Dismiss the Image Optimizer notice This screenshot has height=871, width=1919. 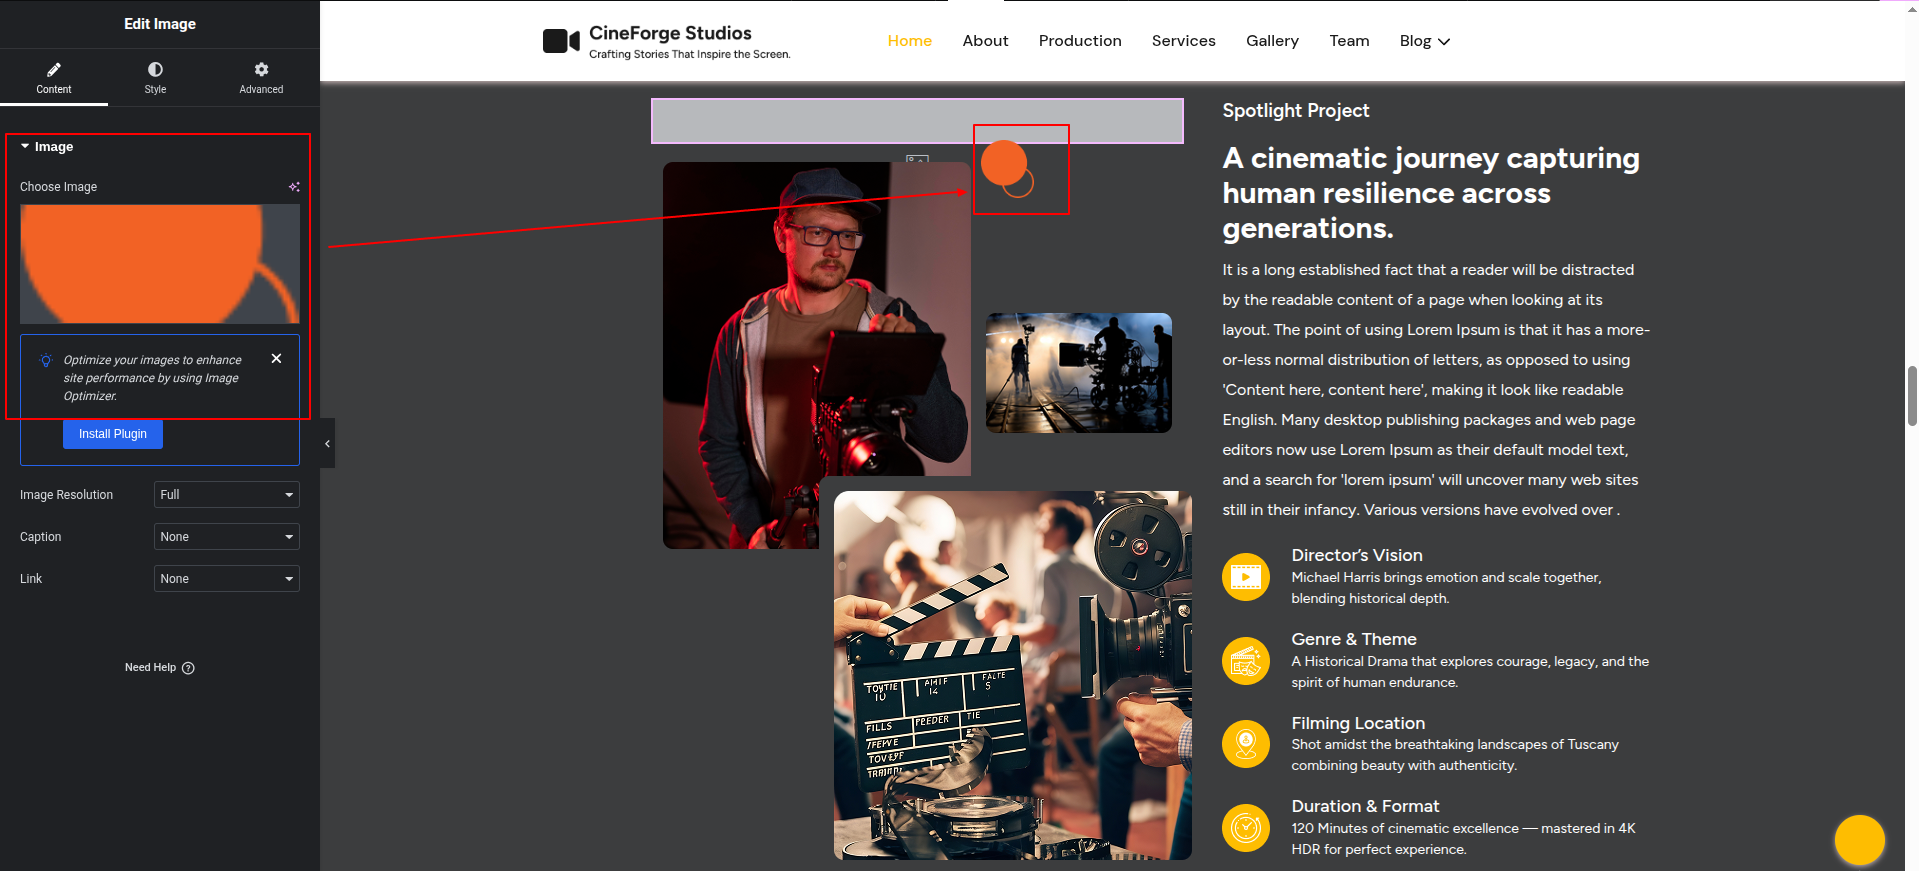[277, 359]
